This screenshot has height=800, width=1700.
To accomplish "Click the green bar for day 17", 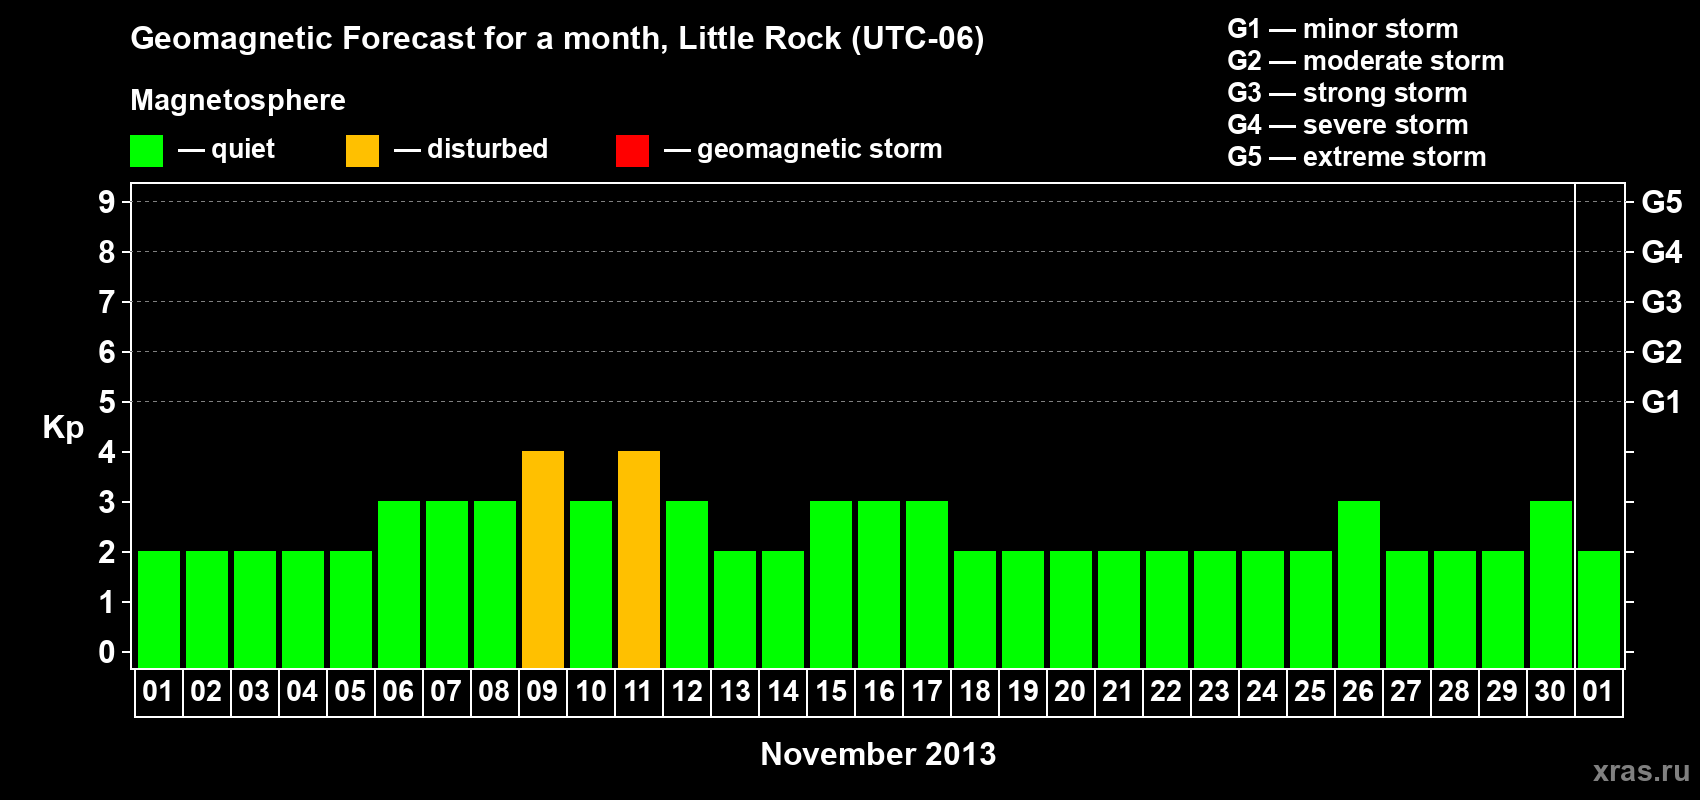I will coord(927,585).
